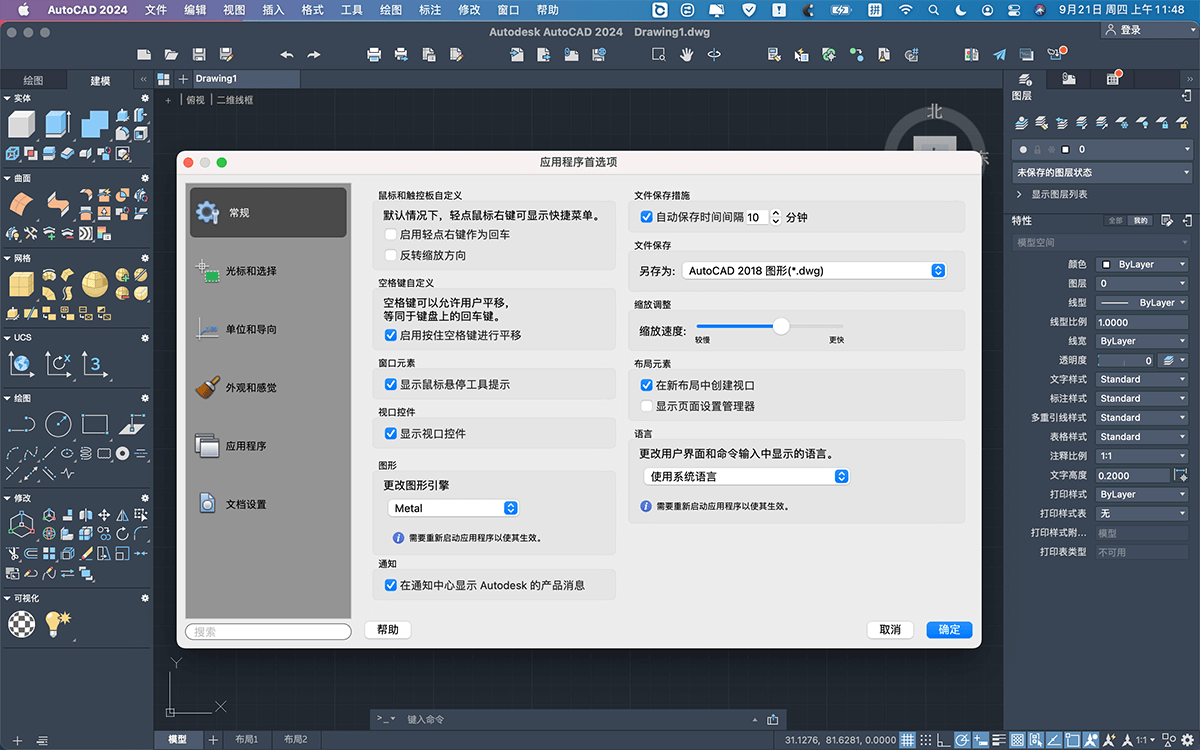Disable 自动保存时间间隔 checkbox
This screenshot has width=1200, height=750.
click(x=647, y=216)
